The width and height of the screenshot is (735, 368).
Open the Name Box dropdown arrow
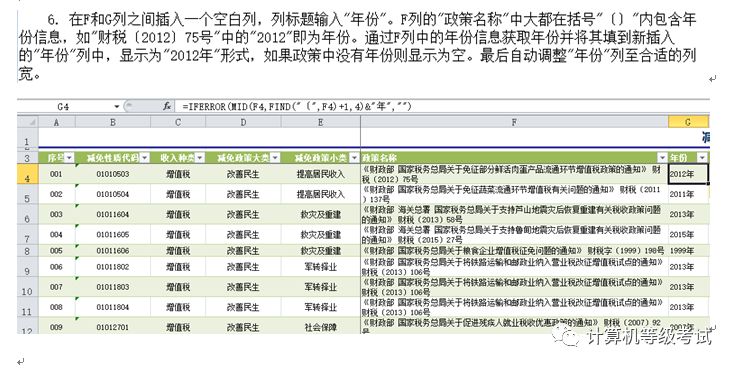pos(117,107)
